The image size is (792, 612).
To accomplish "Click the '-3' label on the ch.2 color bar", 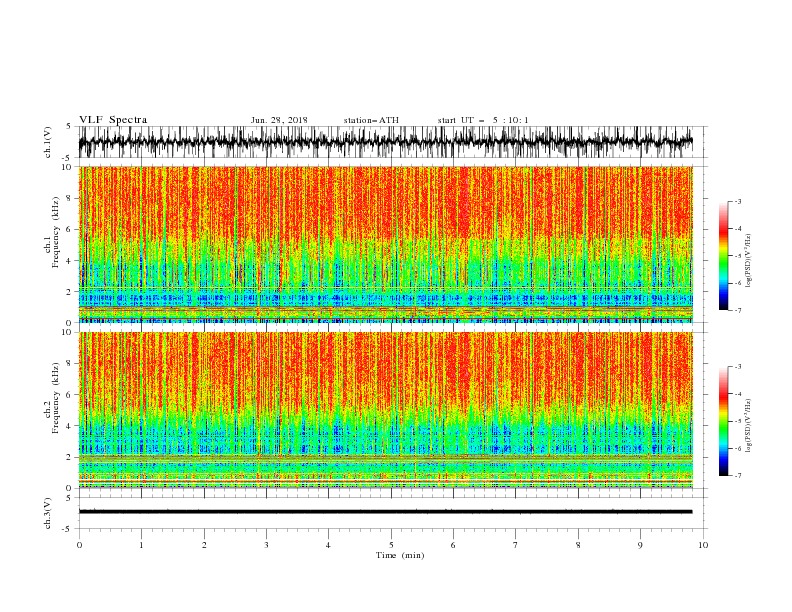I will 737,367.
